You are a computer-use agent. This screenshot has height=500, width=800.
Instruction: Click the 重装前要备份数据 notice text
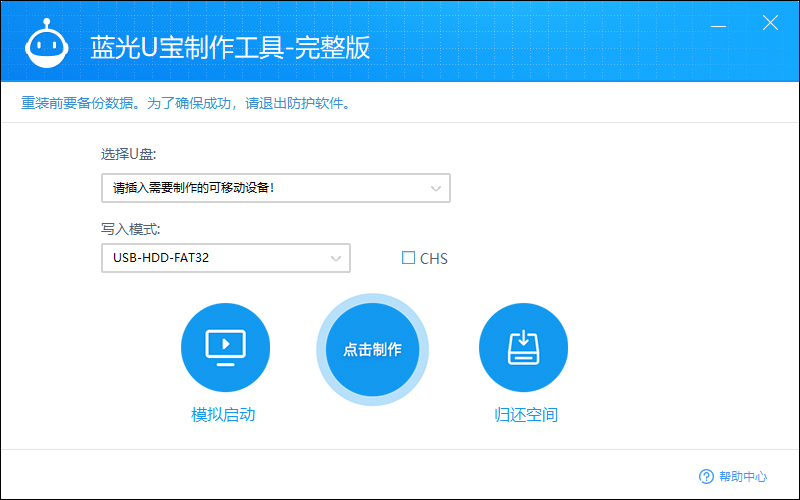tap(187, 104)
